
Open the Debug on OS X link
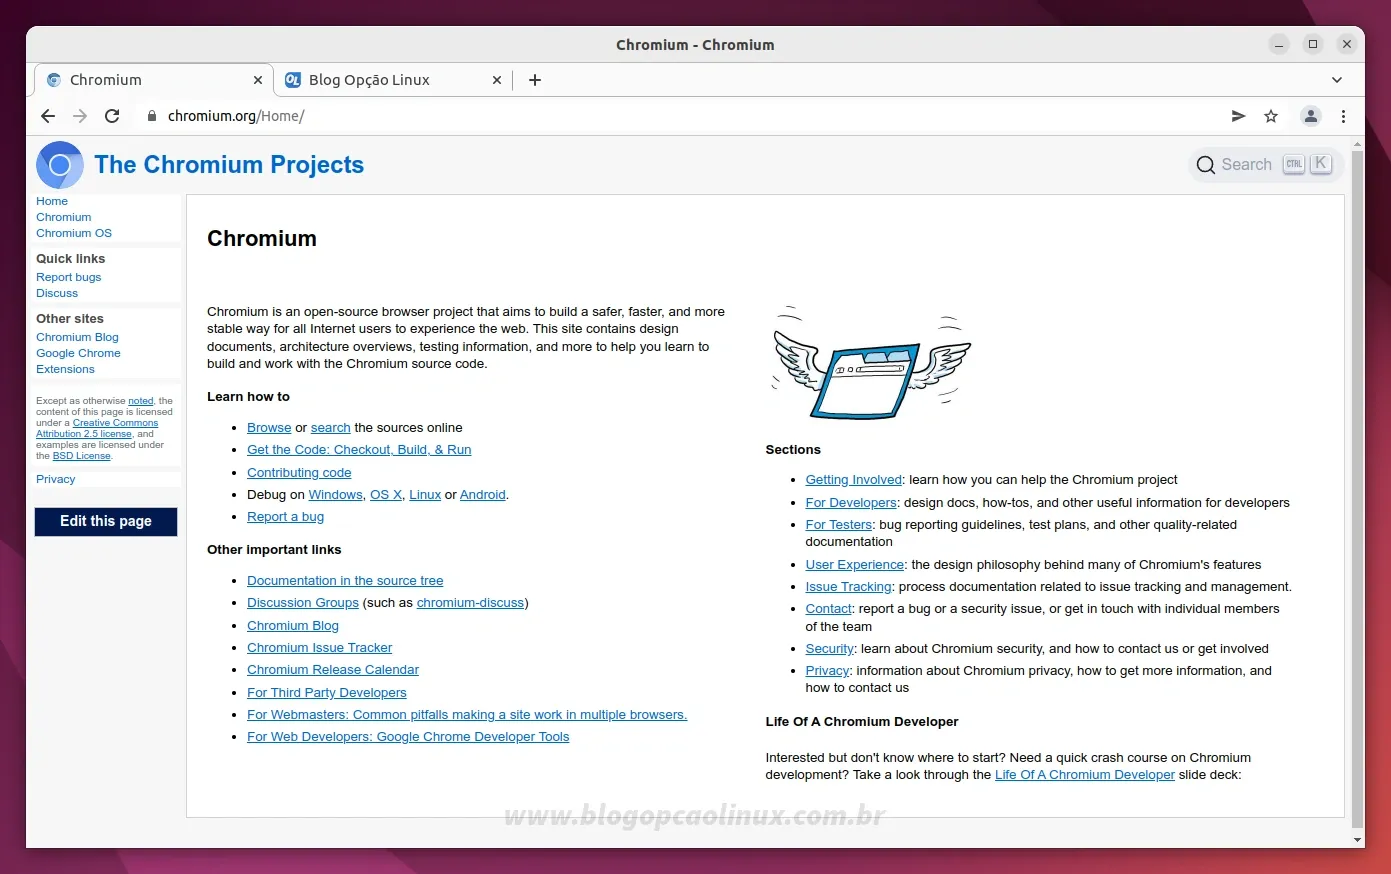[x=386, y=495]
